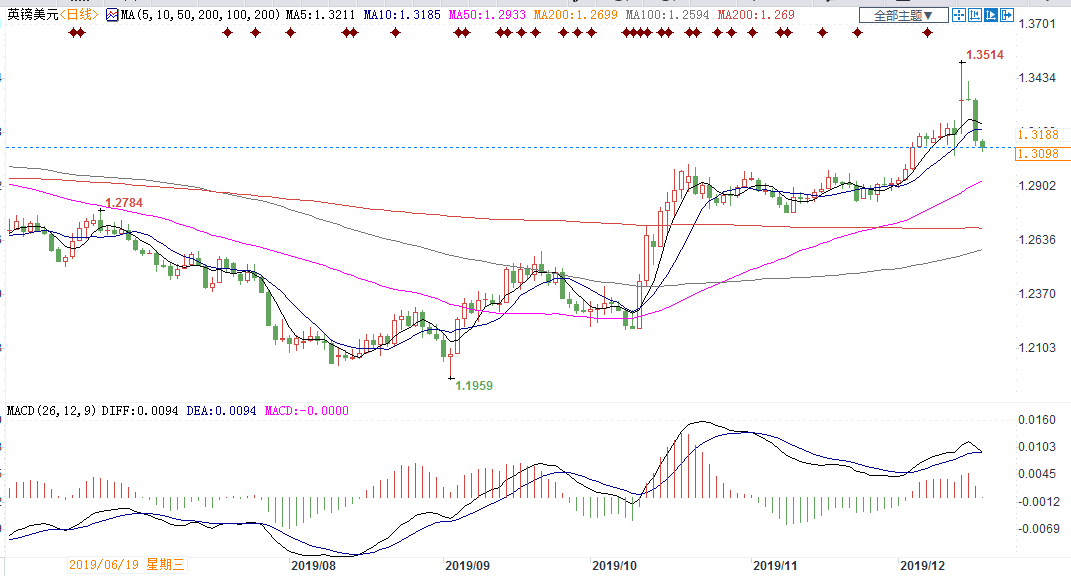
Task: Select the blue DEA:0.0094 readout
Action: [x=221, y=411]
